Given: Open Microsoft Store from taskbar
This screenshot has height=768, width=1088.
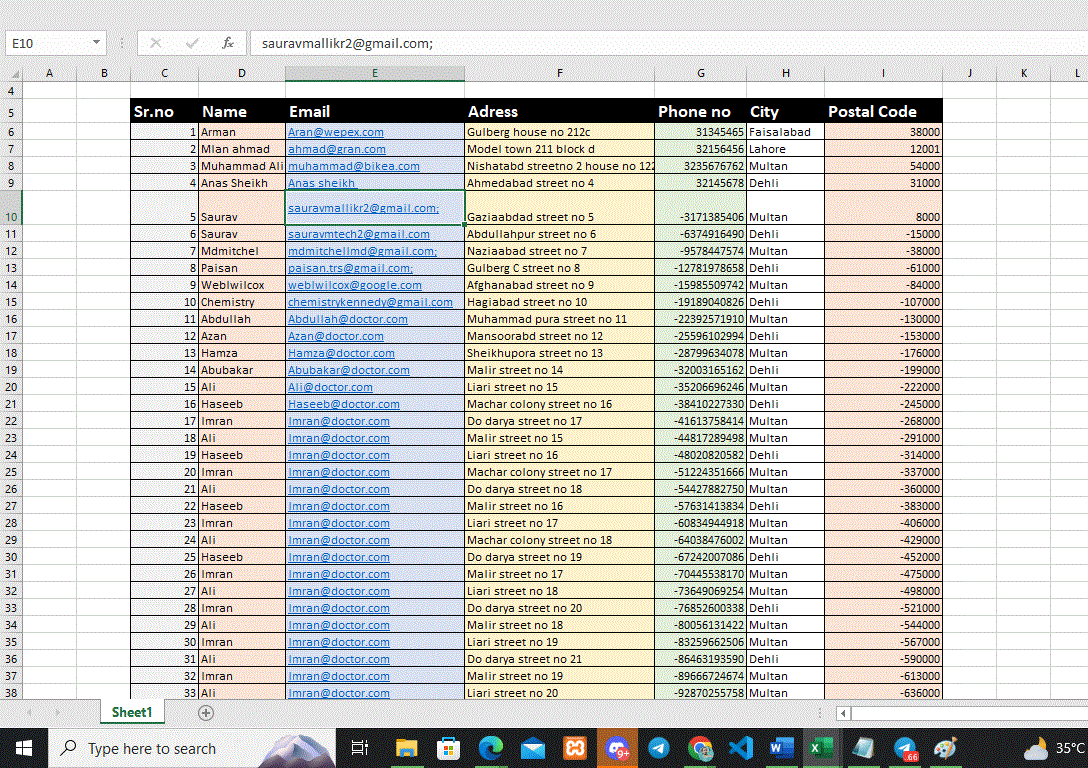Looking at the screenshot, I should tap(449, 748).
